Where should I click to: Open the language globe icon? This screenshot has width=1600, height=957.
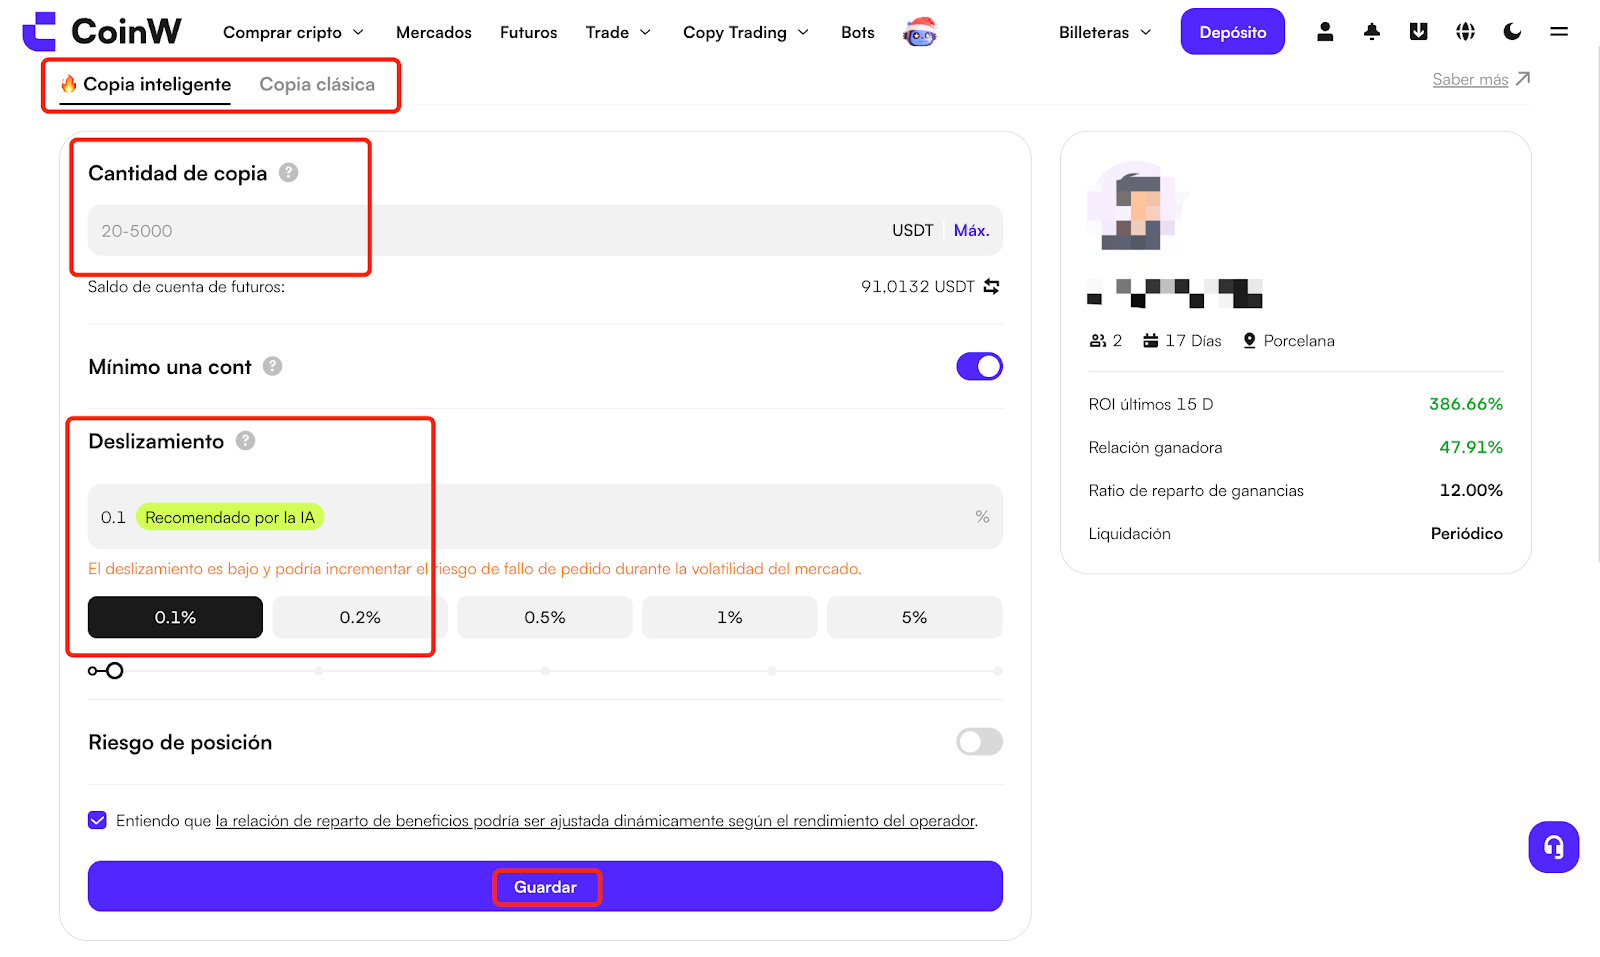pos(1465,32)
